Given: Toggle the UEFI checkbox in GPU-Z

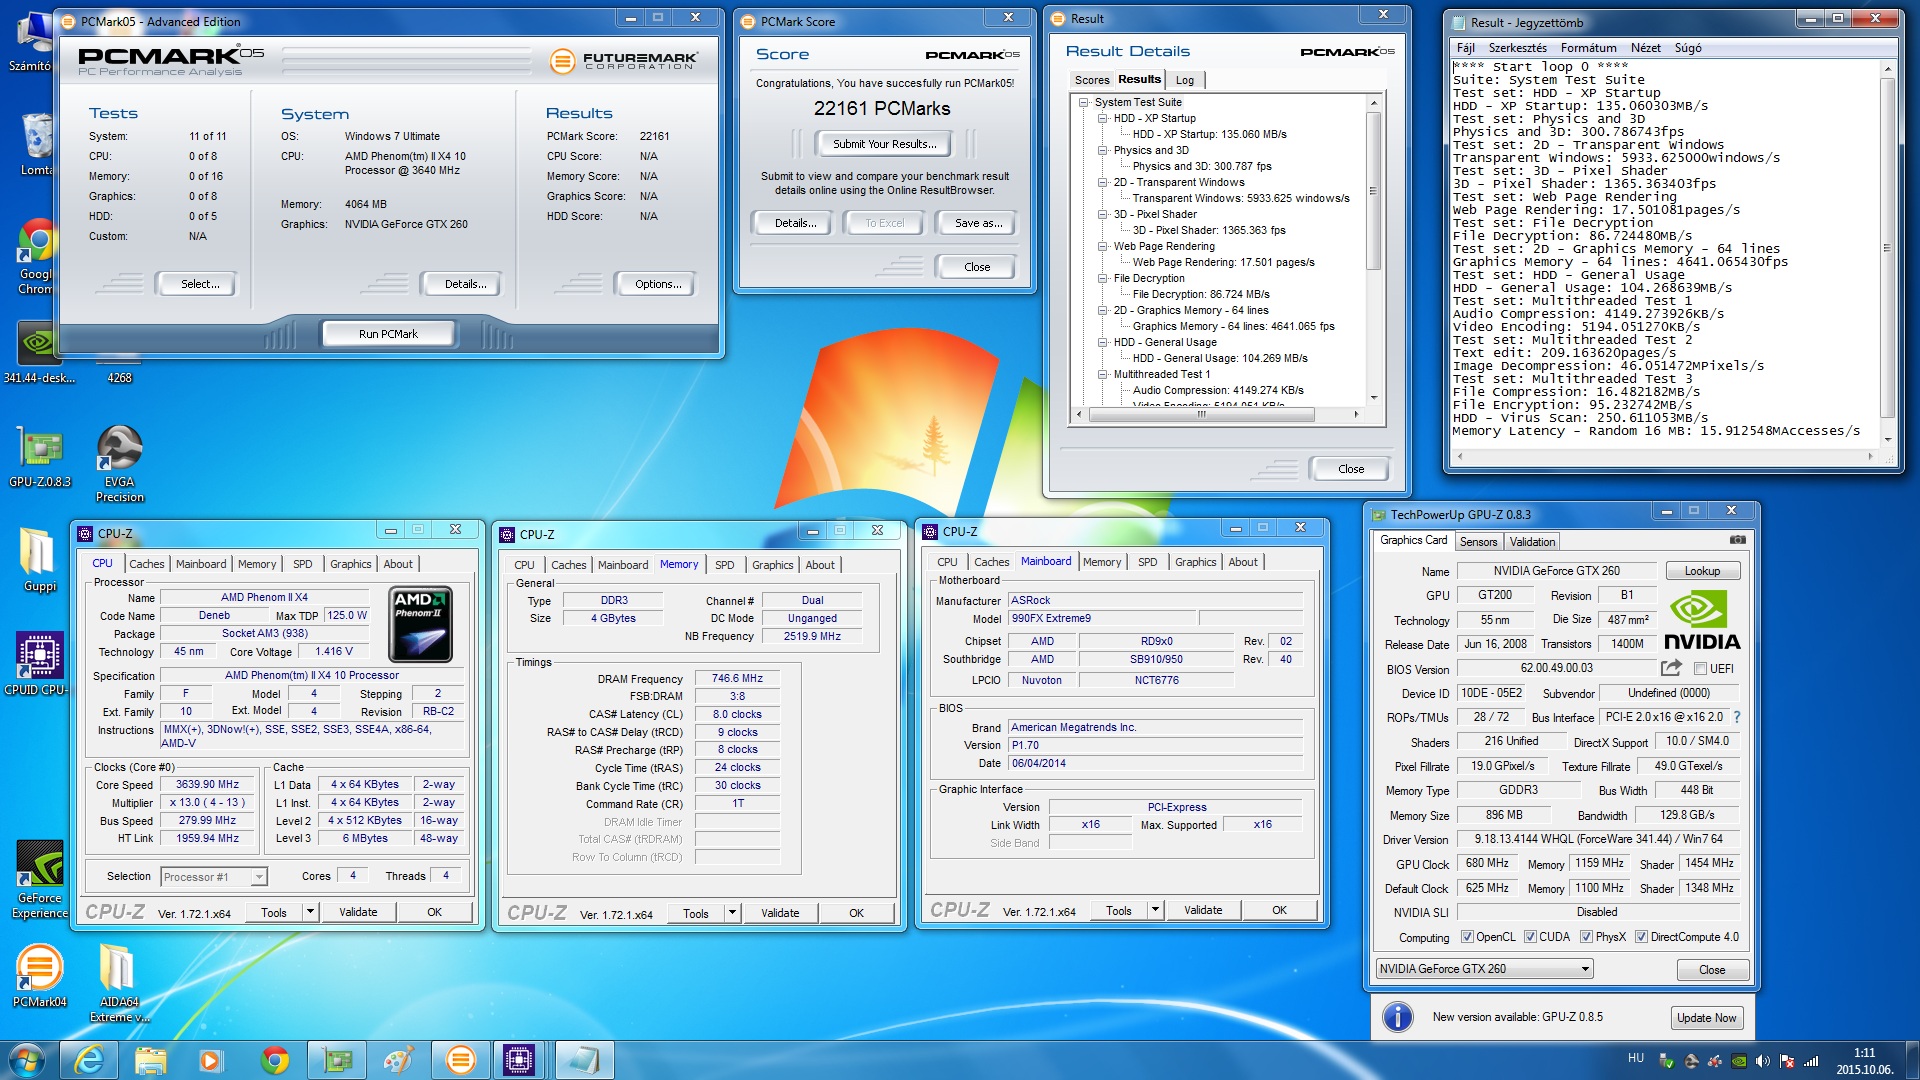Looking at the screenshot, I should tap(1700, 669).
